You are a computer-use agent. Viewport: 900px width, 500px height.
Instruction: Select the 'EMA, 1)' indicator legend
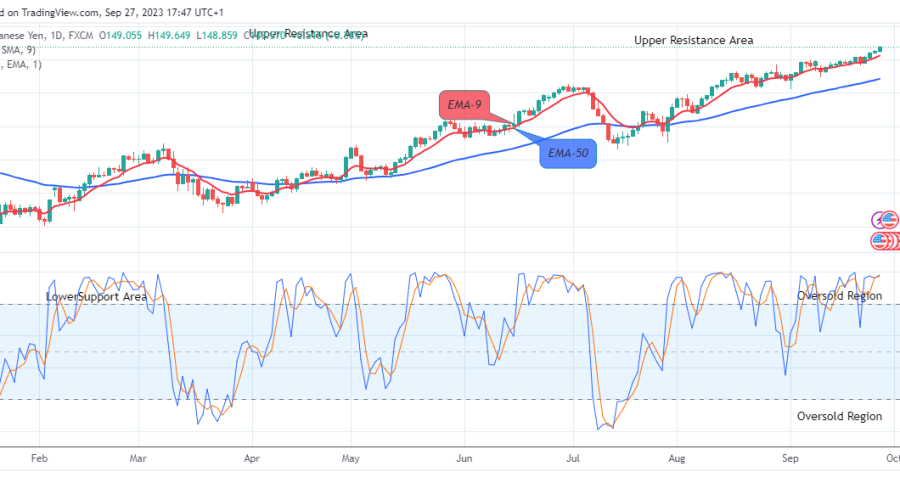coord(21,64)
